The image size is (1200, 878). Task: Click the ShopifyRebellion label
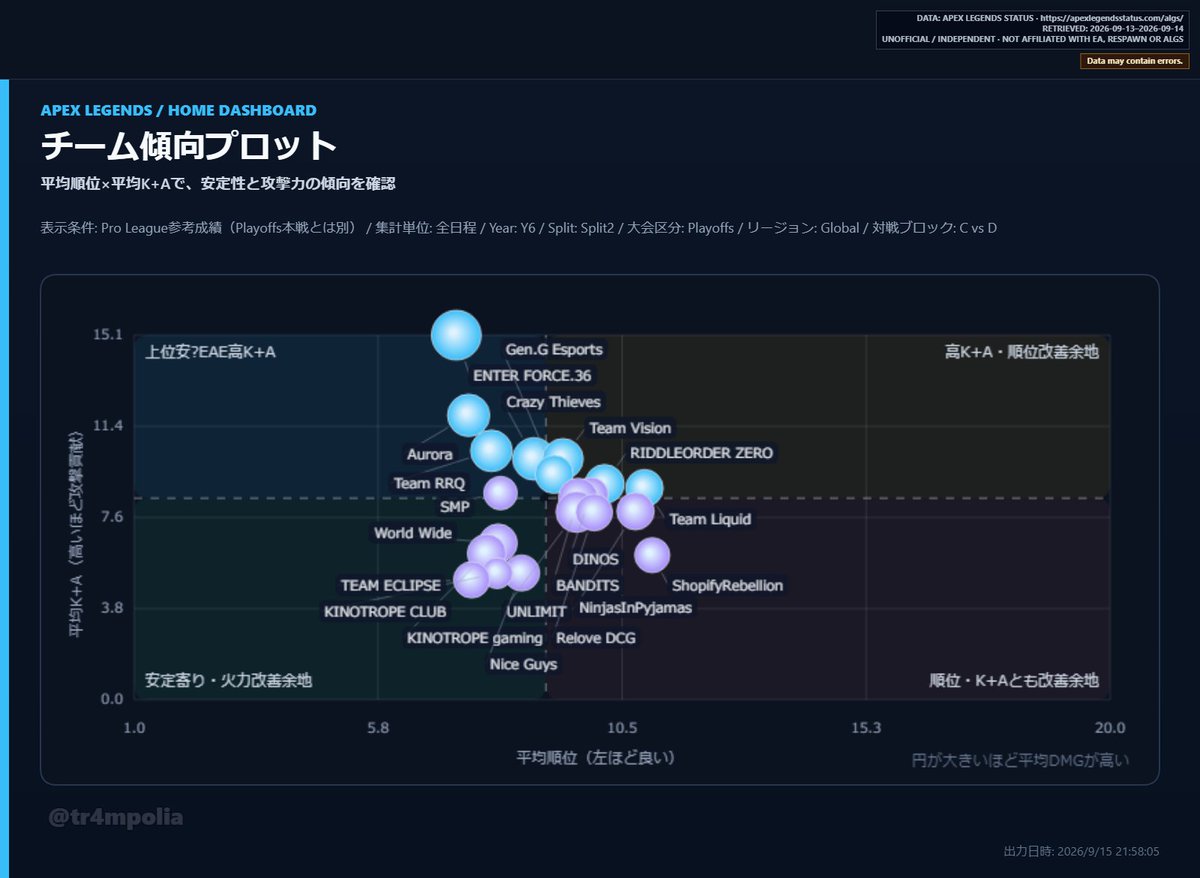tap(728, 586)
